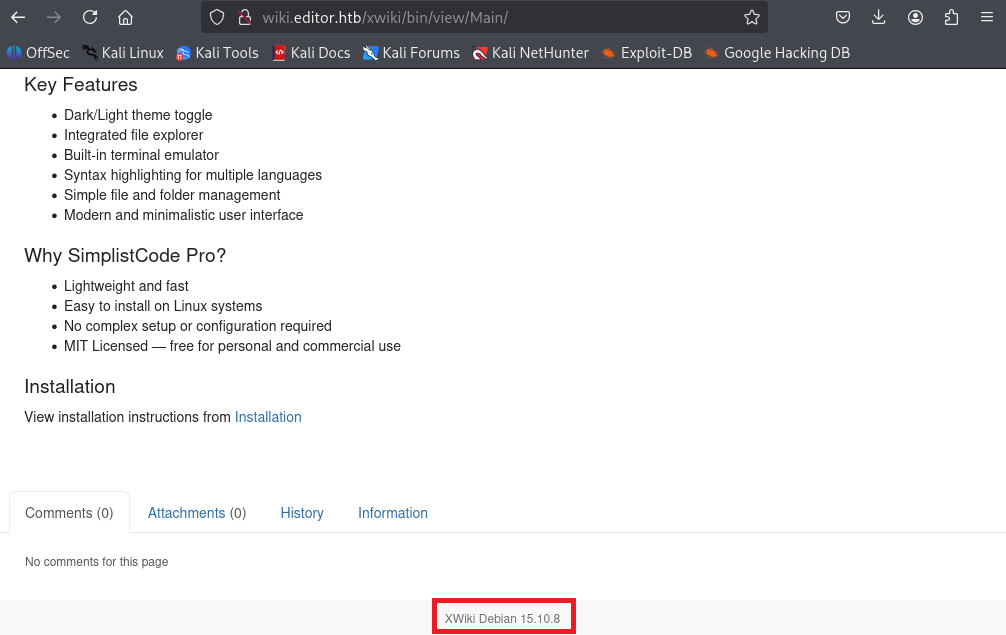
Task: View site security lock information
Action: (x=243, y=17)
